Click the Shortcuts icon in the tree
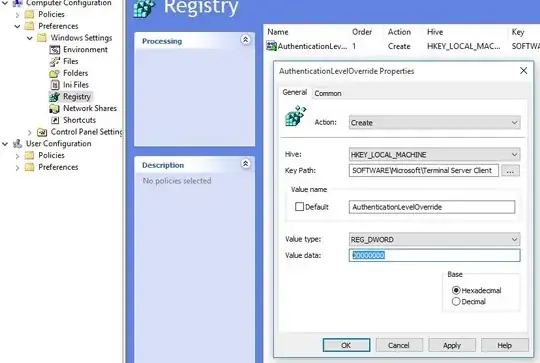The width and height of the screenshot is (540, 363). (x=54, y=120)
